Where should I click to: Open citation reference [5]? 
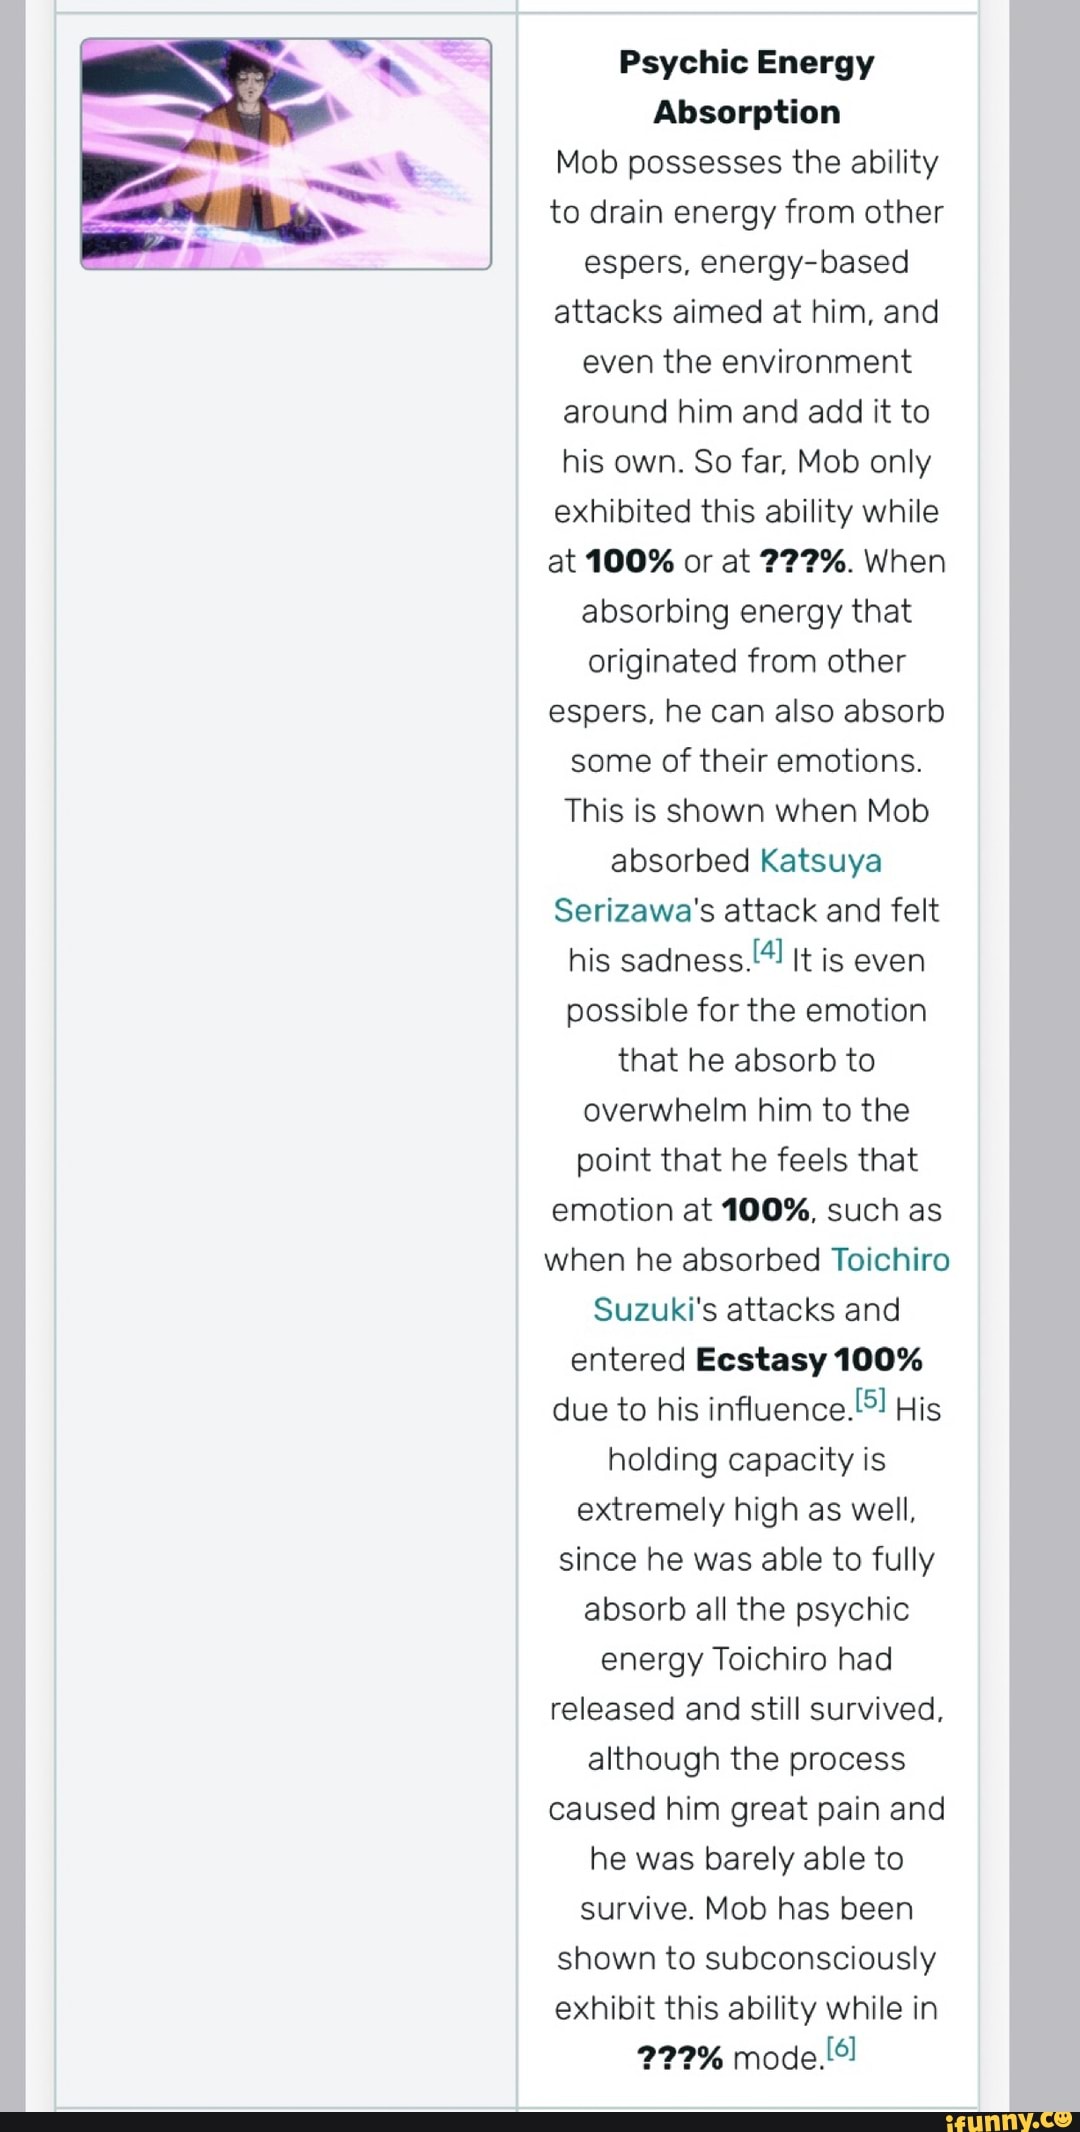coord(871,1399)
